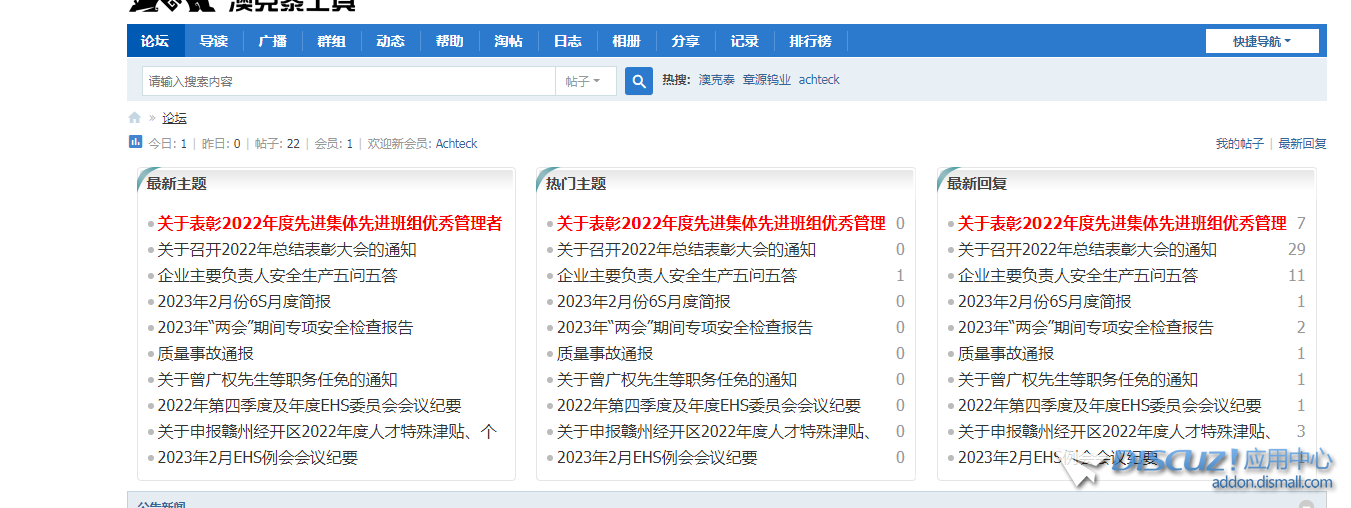Open 关于申报赣州经开区 post in 最新主题
The width and height of the screenshot is (1351, 508).
[327, 432]
